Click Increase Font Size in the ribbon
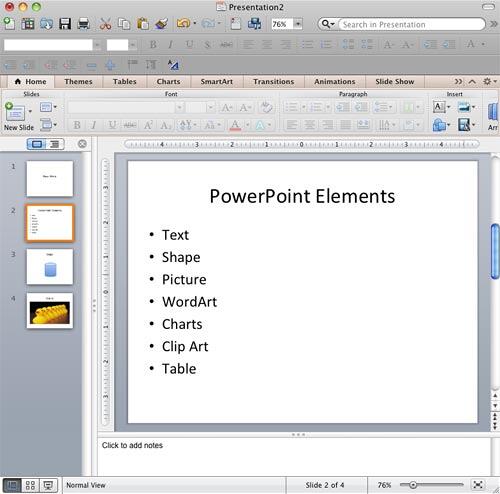Image resolution: width=500 pixels, height=494 pixels. (x=227, y=108)
